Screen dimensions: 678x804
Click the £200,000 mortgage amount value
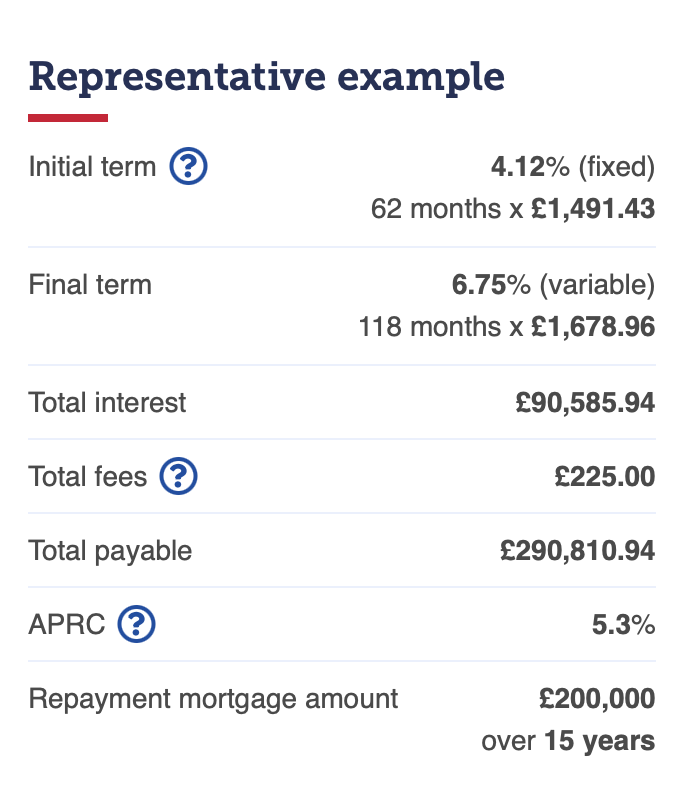(x=597, y=699)
